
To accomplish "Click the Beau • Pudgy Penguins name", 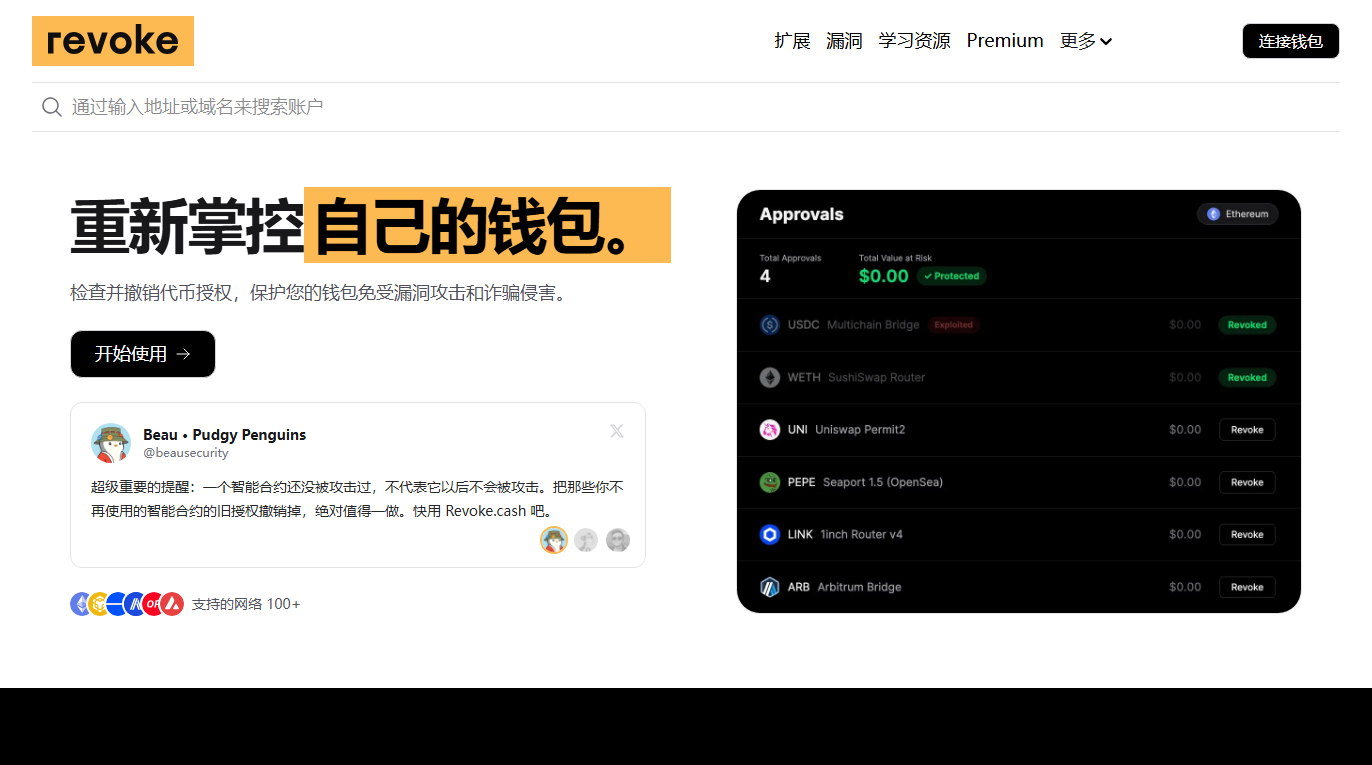I will [x=225, y=435].
